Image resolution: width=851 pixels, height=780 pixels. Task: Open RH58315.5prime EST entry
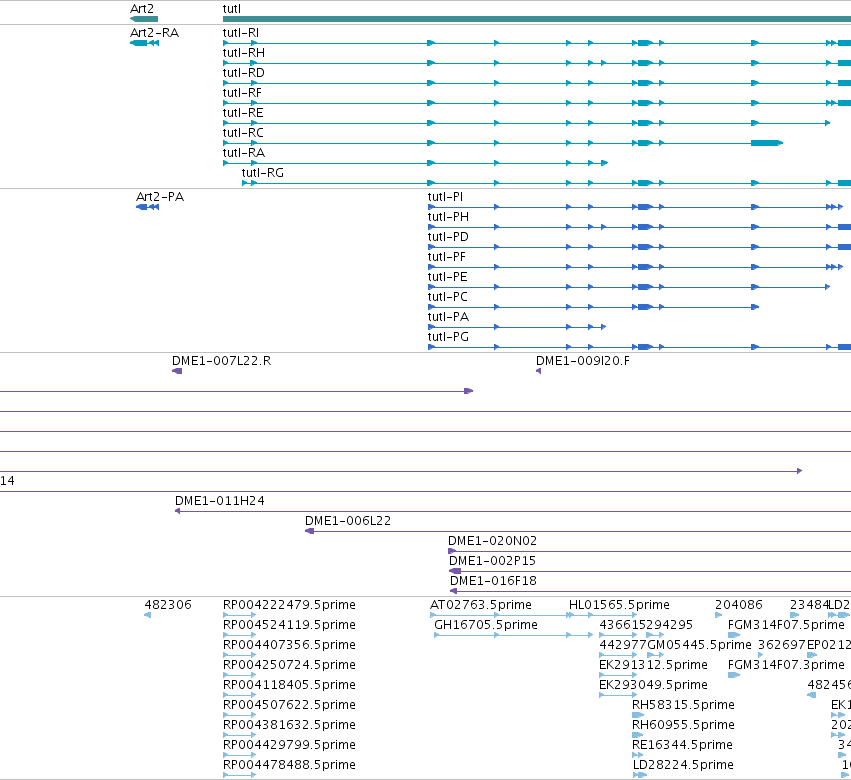(683, 705)
